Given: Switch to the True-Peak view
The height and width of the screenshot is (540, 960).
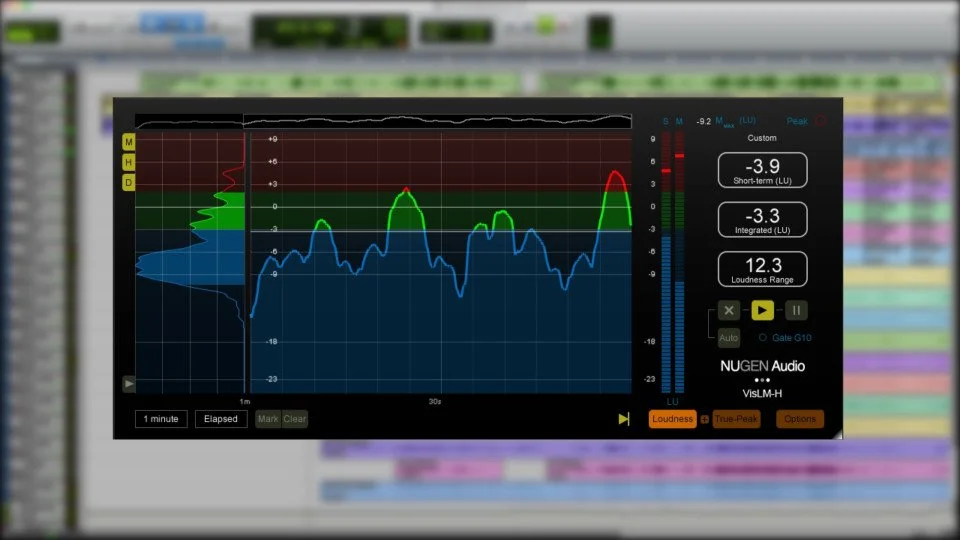Looking at the screenshot, I should (x=736, y=419).
